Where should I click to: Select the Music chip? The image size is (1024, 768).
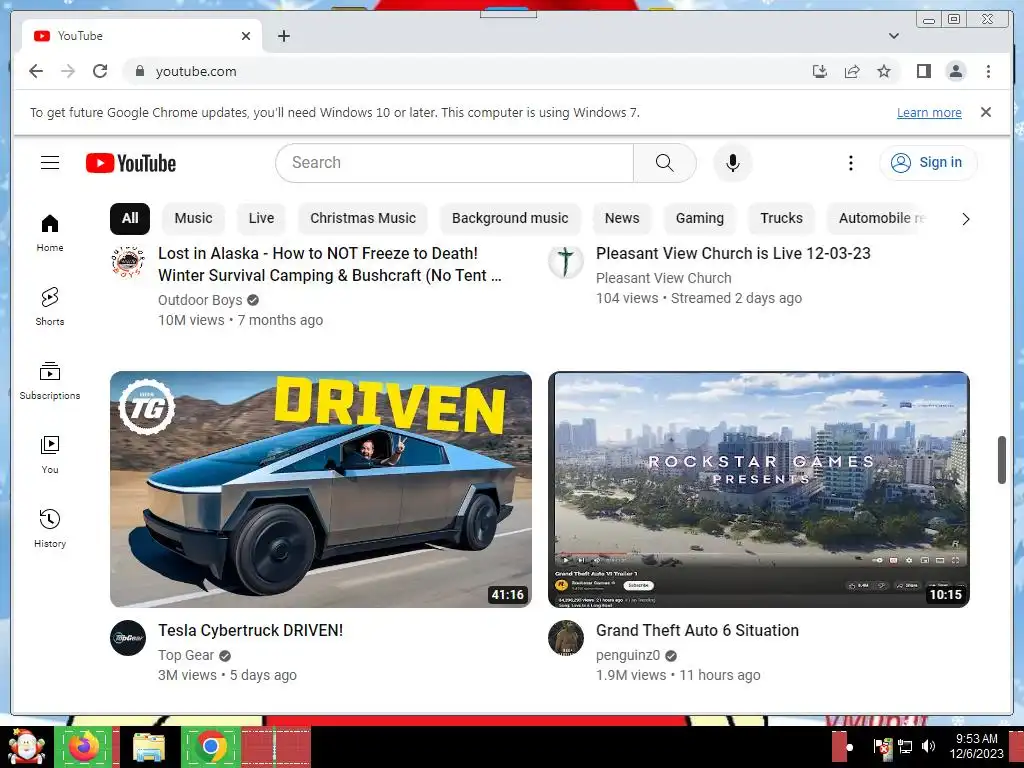tap(193, 218)
